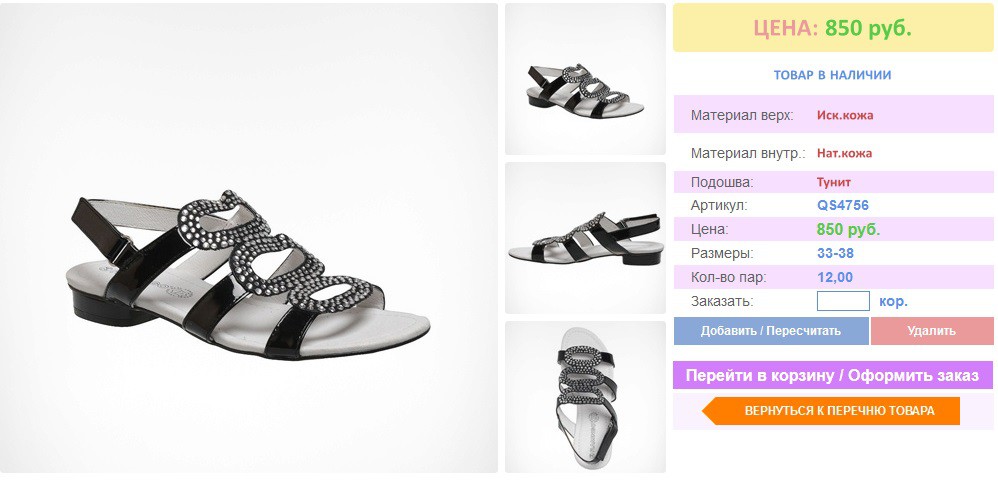
Task: Click the Кол-во пар value 12,00
Action: (834, 277)
